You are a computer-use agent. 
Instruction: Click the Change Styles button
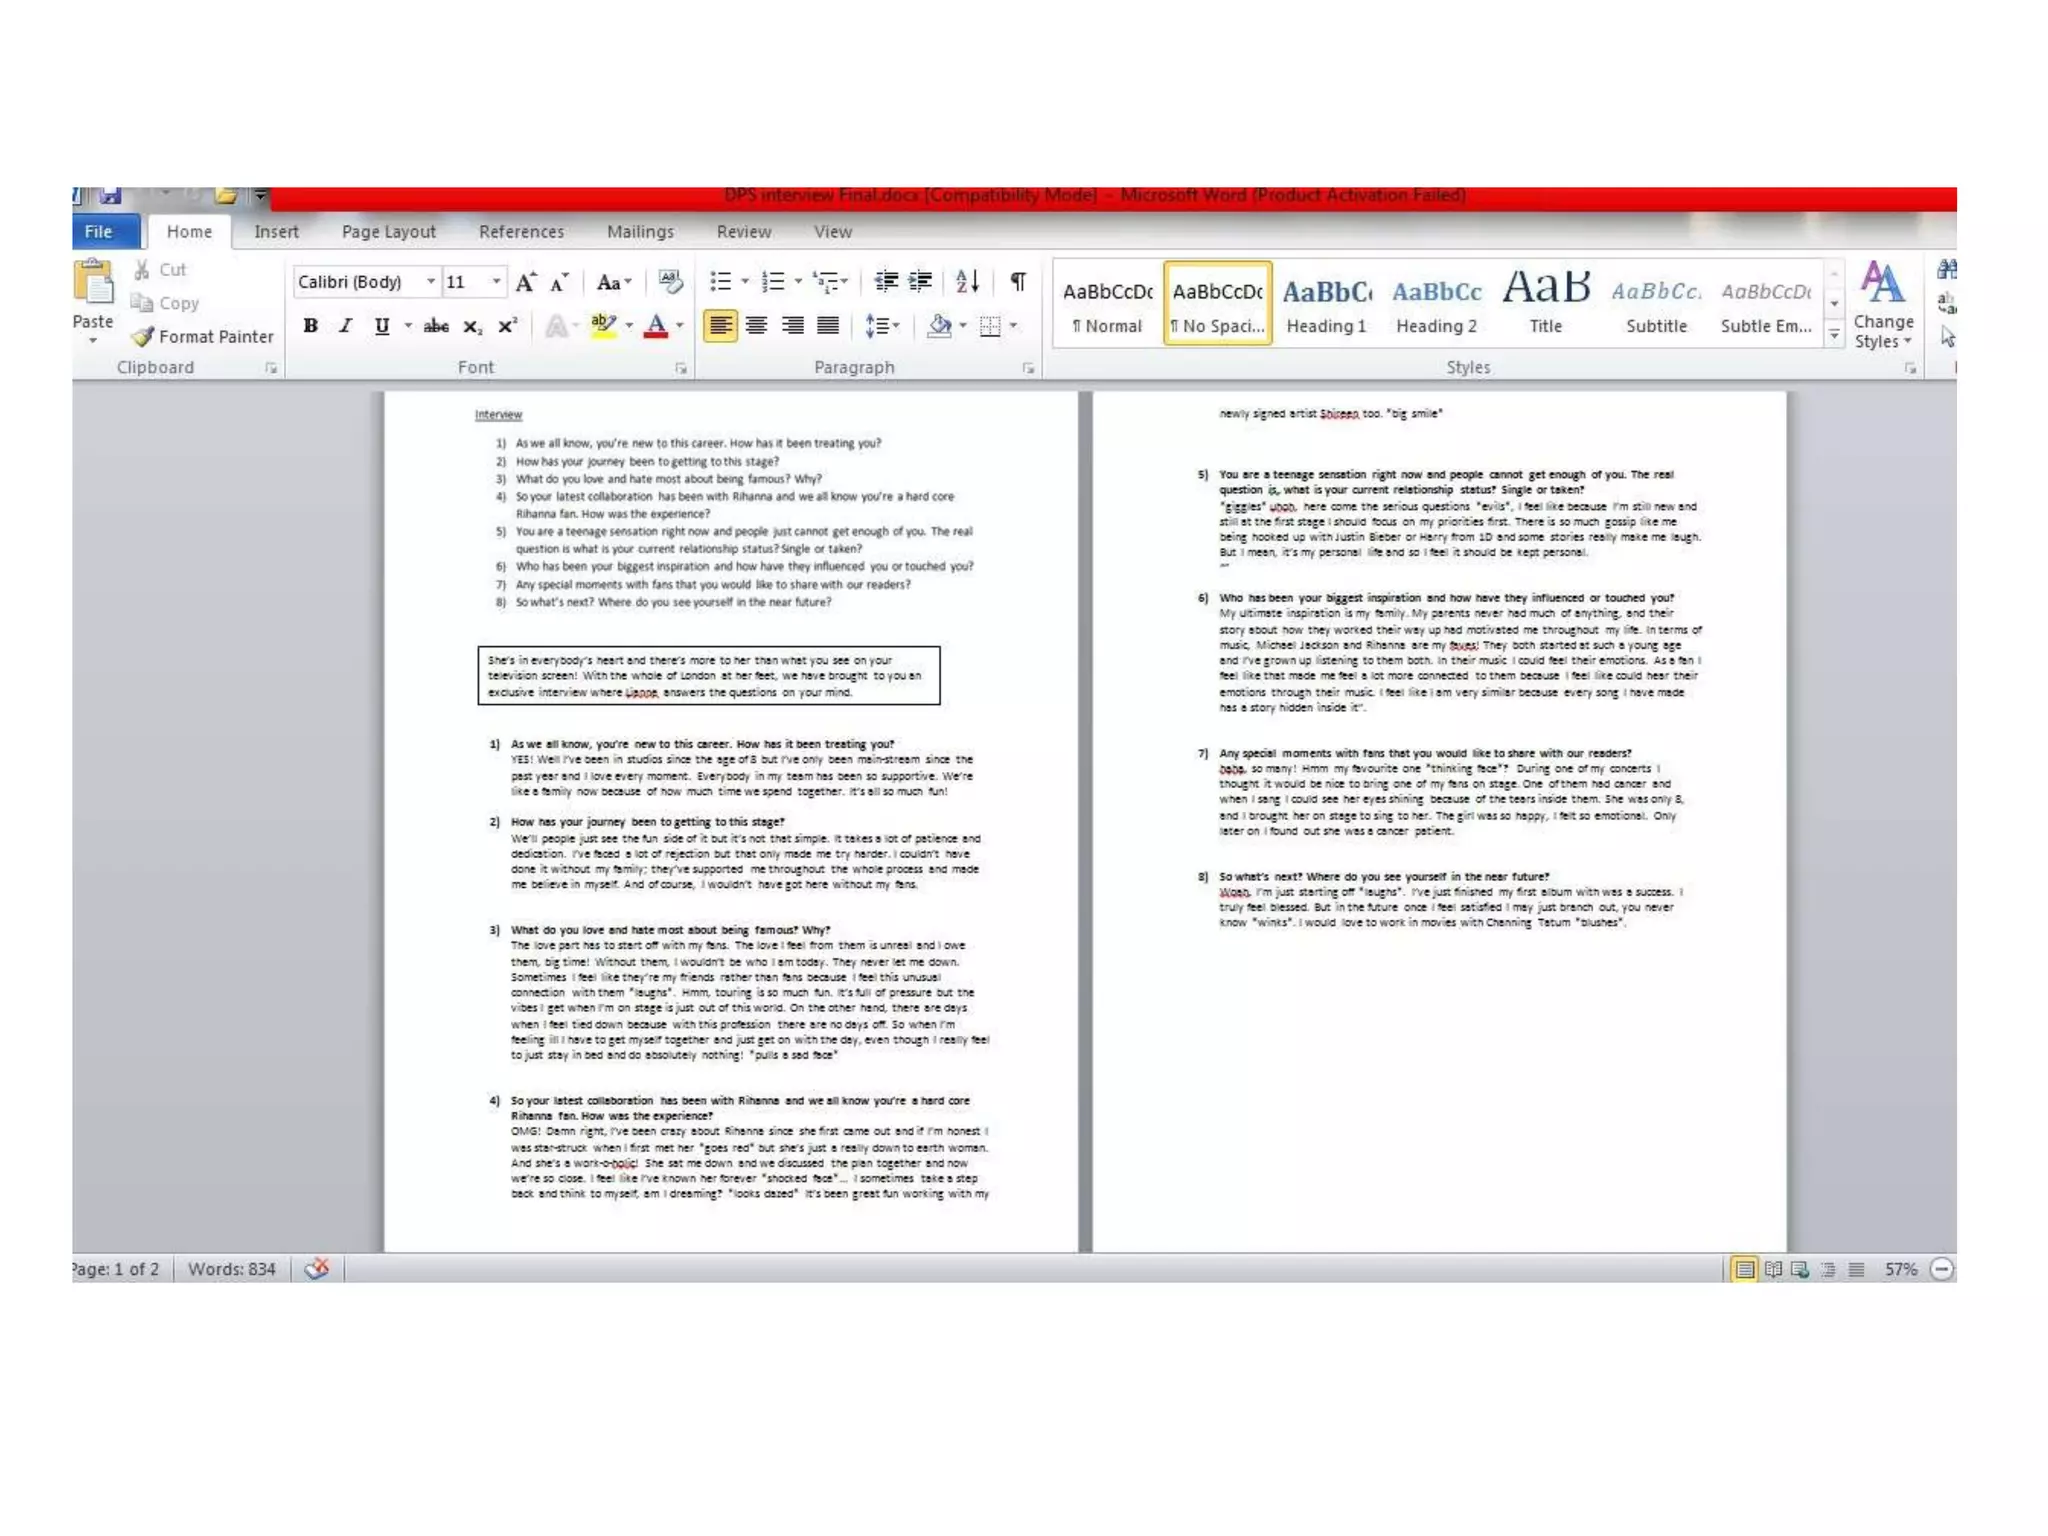point(1882,305)
